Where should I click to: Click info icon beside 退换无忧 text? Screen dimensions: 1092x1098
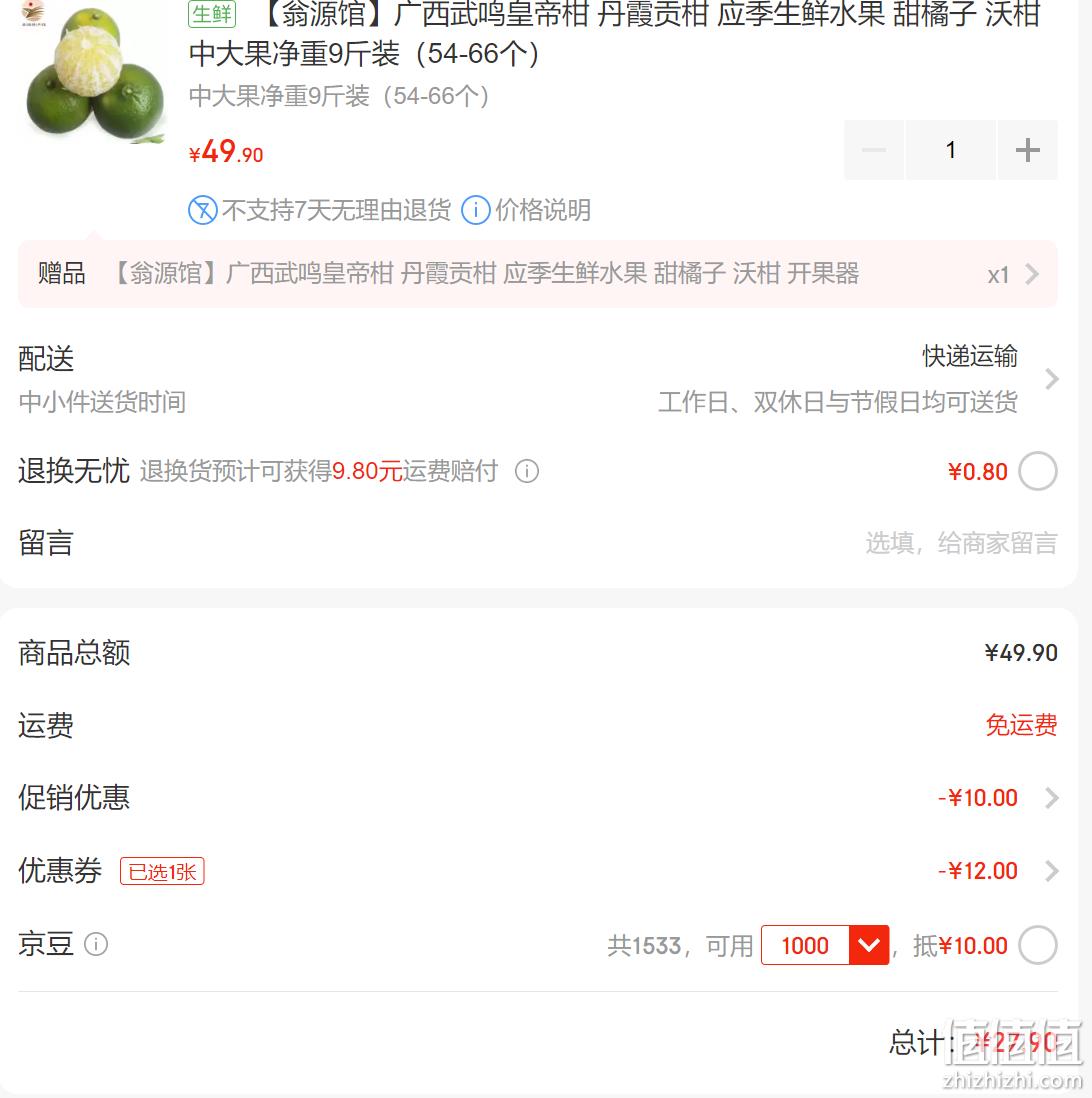(527, 471)
